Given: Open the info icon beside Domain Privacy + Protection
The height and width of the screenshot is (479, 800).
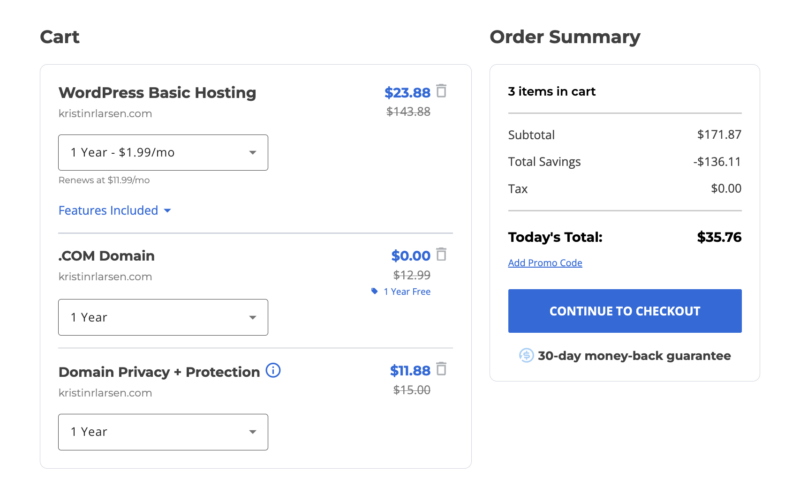Looking at the screenshot, I should 273,370.
